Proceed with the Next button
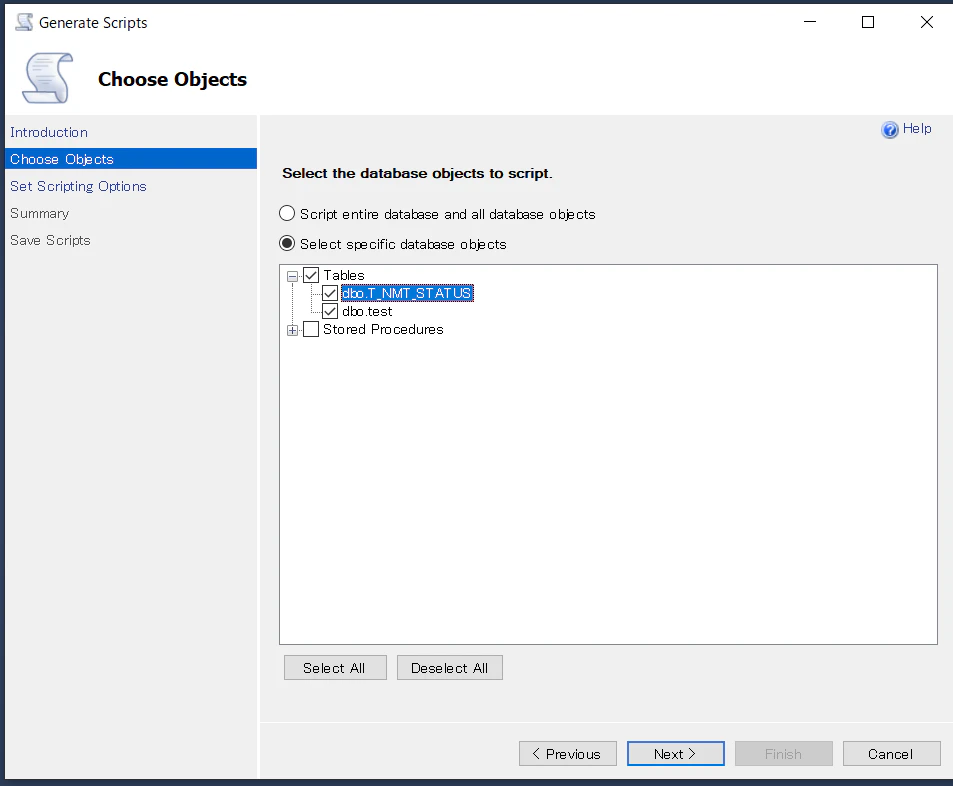The width and height of the screenshot is (953, 786). 676,754
